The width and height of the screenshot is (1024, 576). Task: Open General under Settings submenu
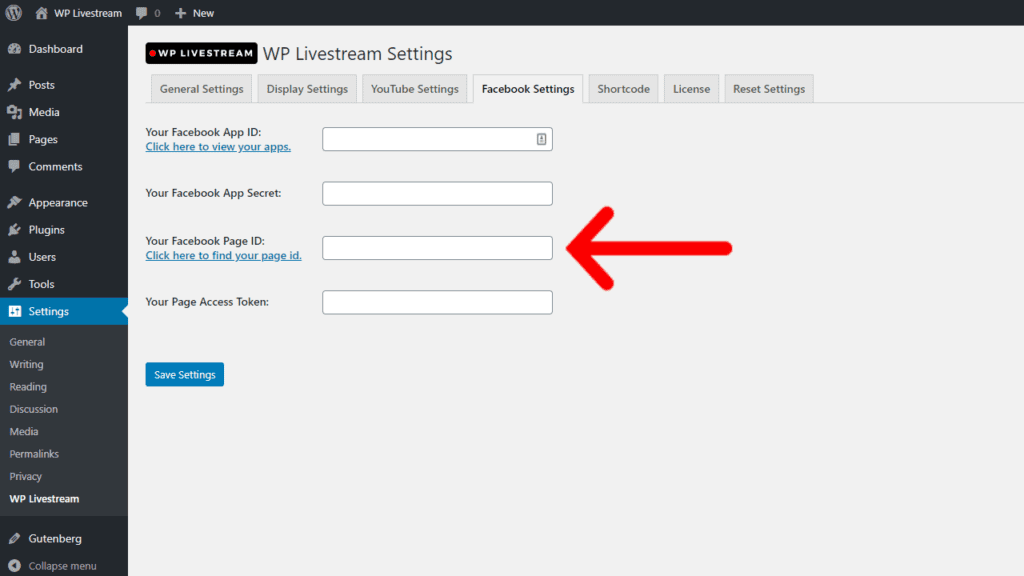(x=27, y=342)
